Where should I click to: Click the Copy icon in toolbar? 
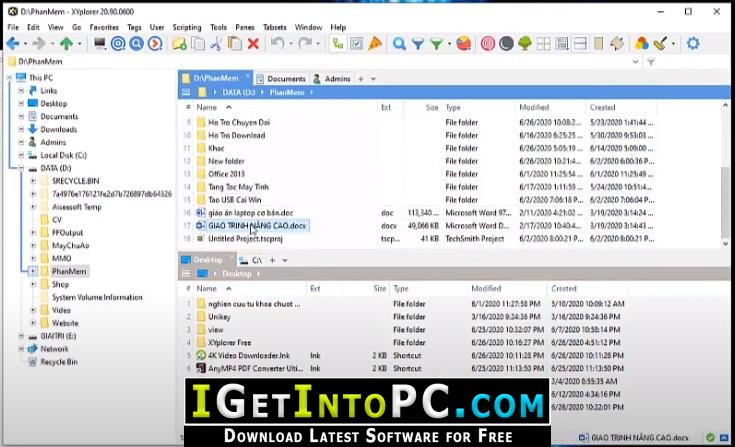coord(198,44)
